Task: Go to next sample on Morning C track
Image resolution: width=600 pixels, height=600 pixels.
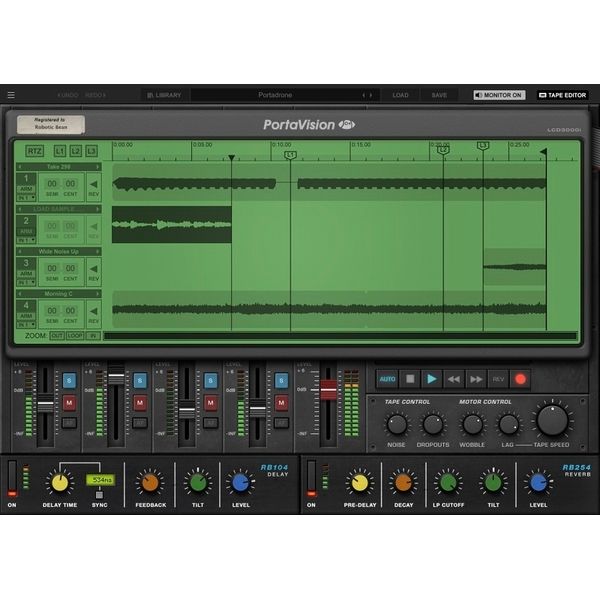Action: click(98, 293)
